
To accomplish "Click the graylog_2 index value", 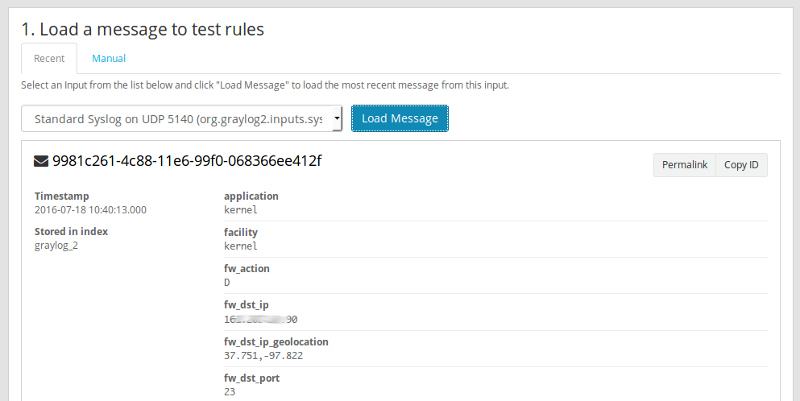I will point(56,245).
